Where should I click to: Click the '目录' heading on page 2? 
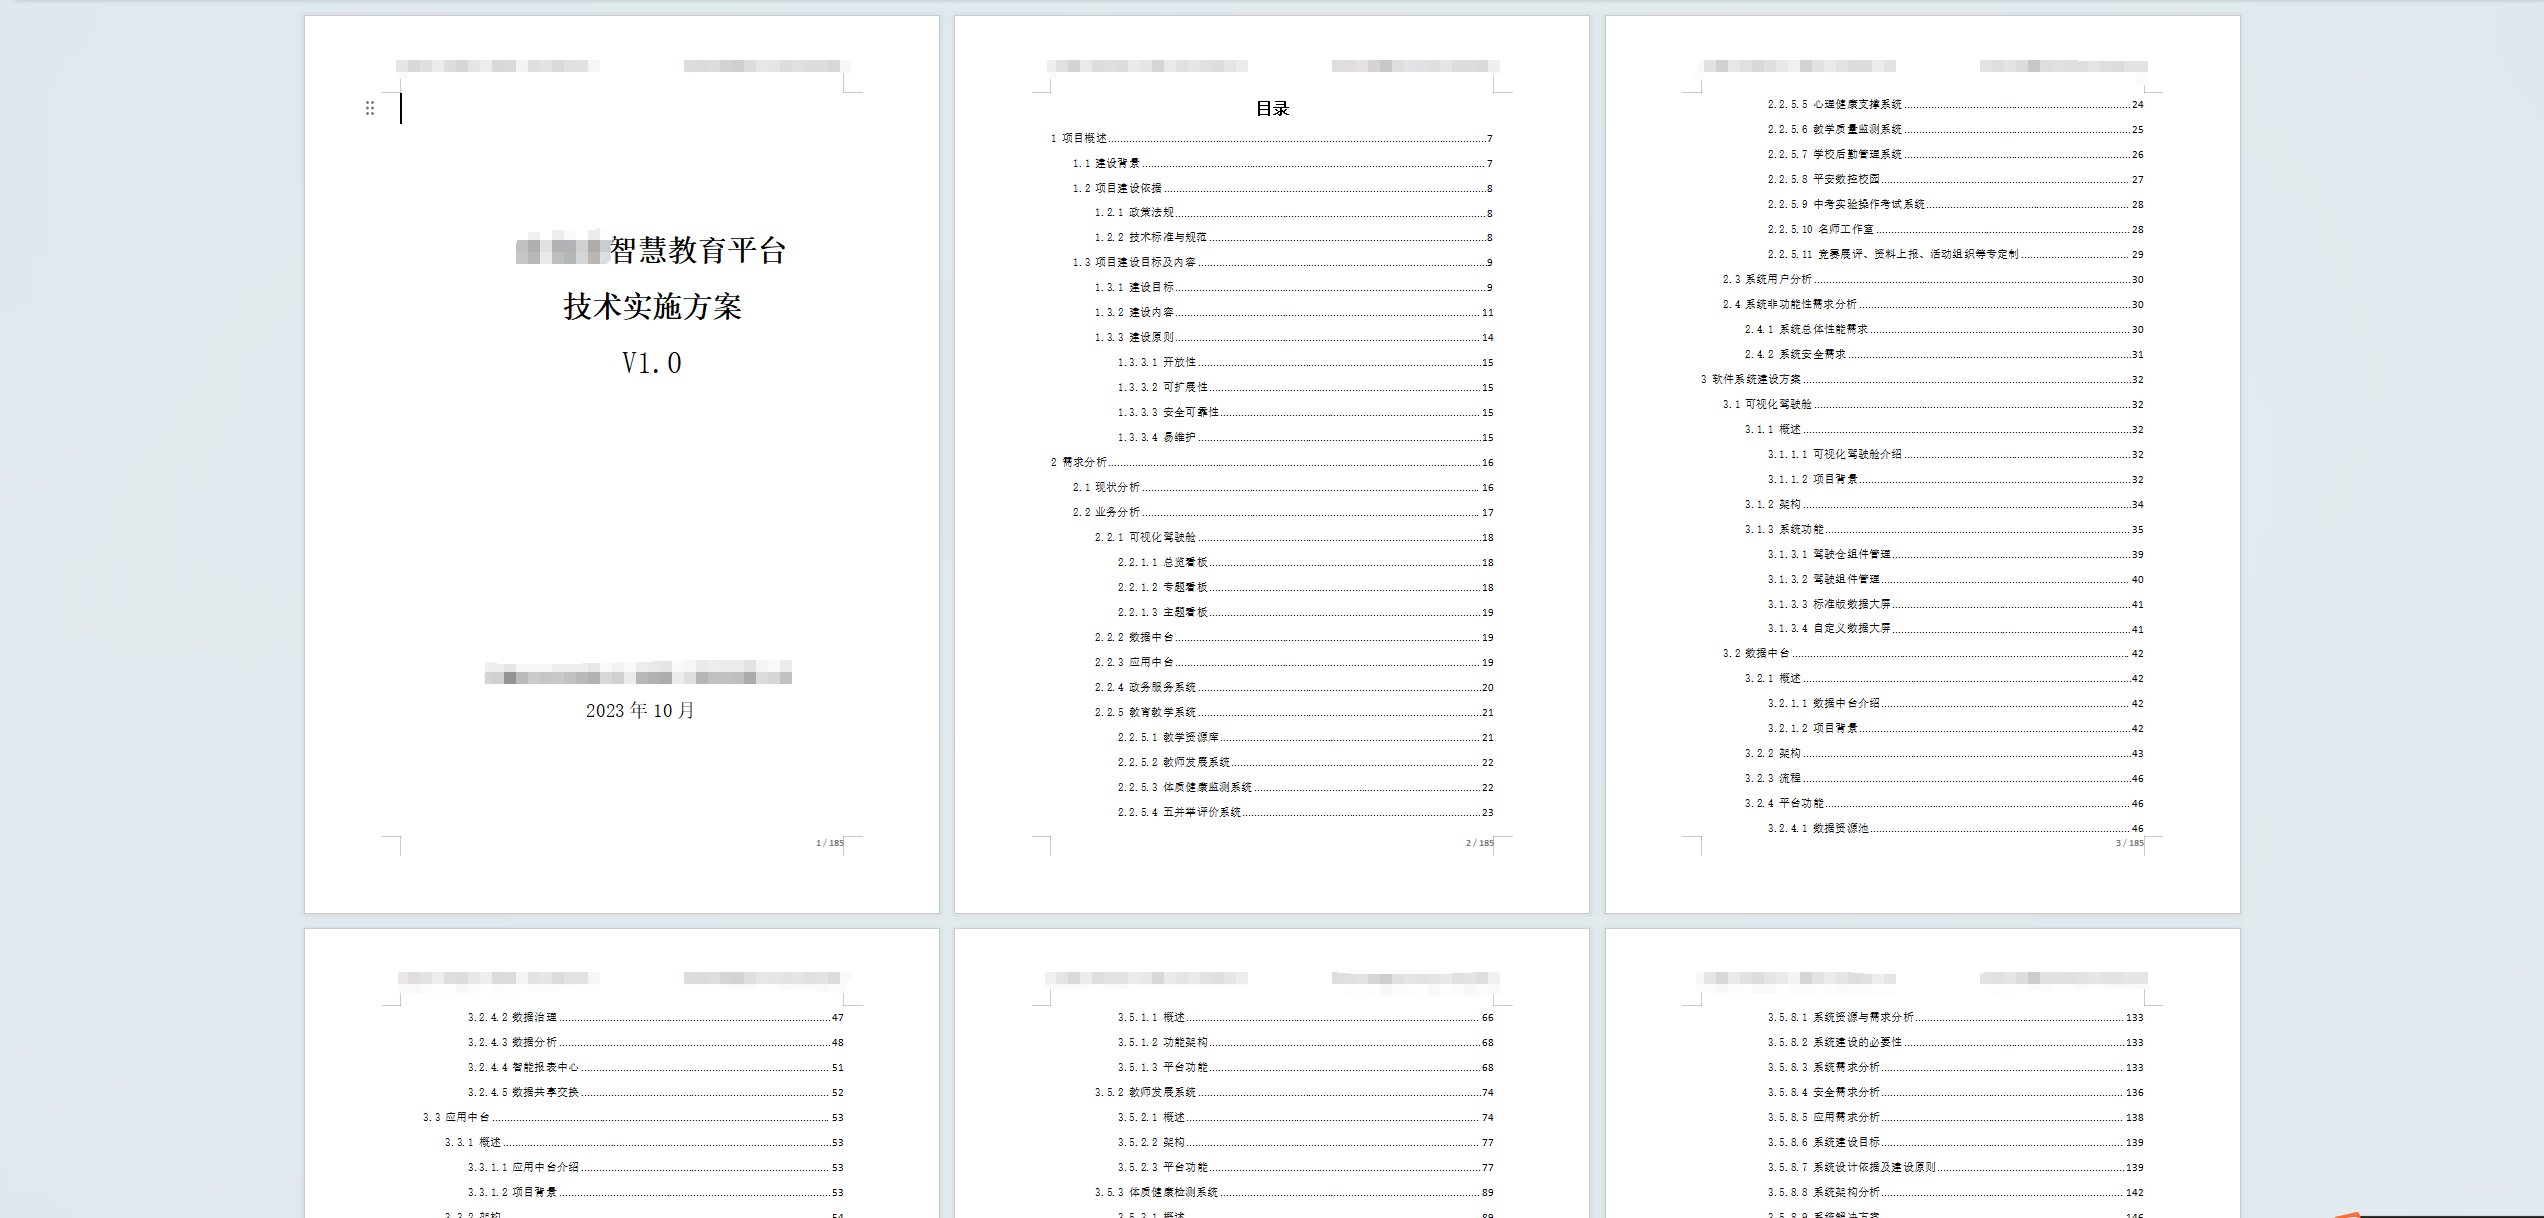click(1272, 109)
